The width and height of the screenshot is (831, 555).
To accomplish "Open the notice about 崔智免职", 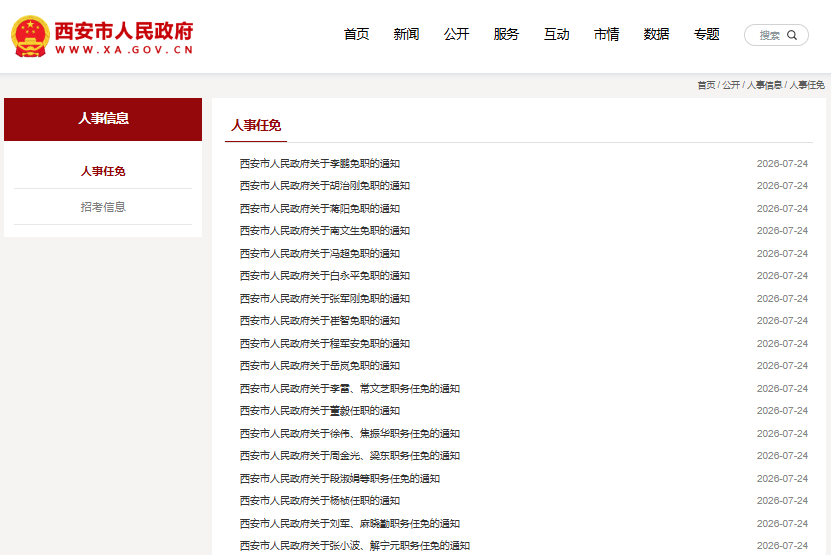I will click(320, 321).
